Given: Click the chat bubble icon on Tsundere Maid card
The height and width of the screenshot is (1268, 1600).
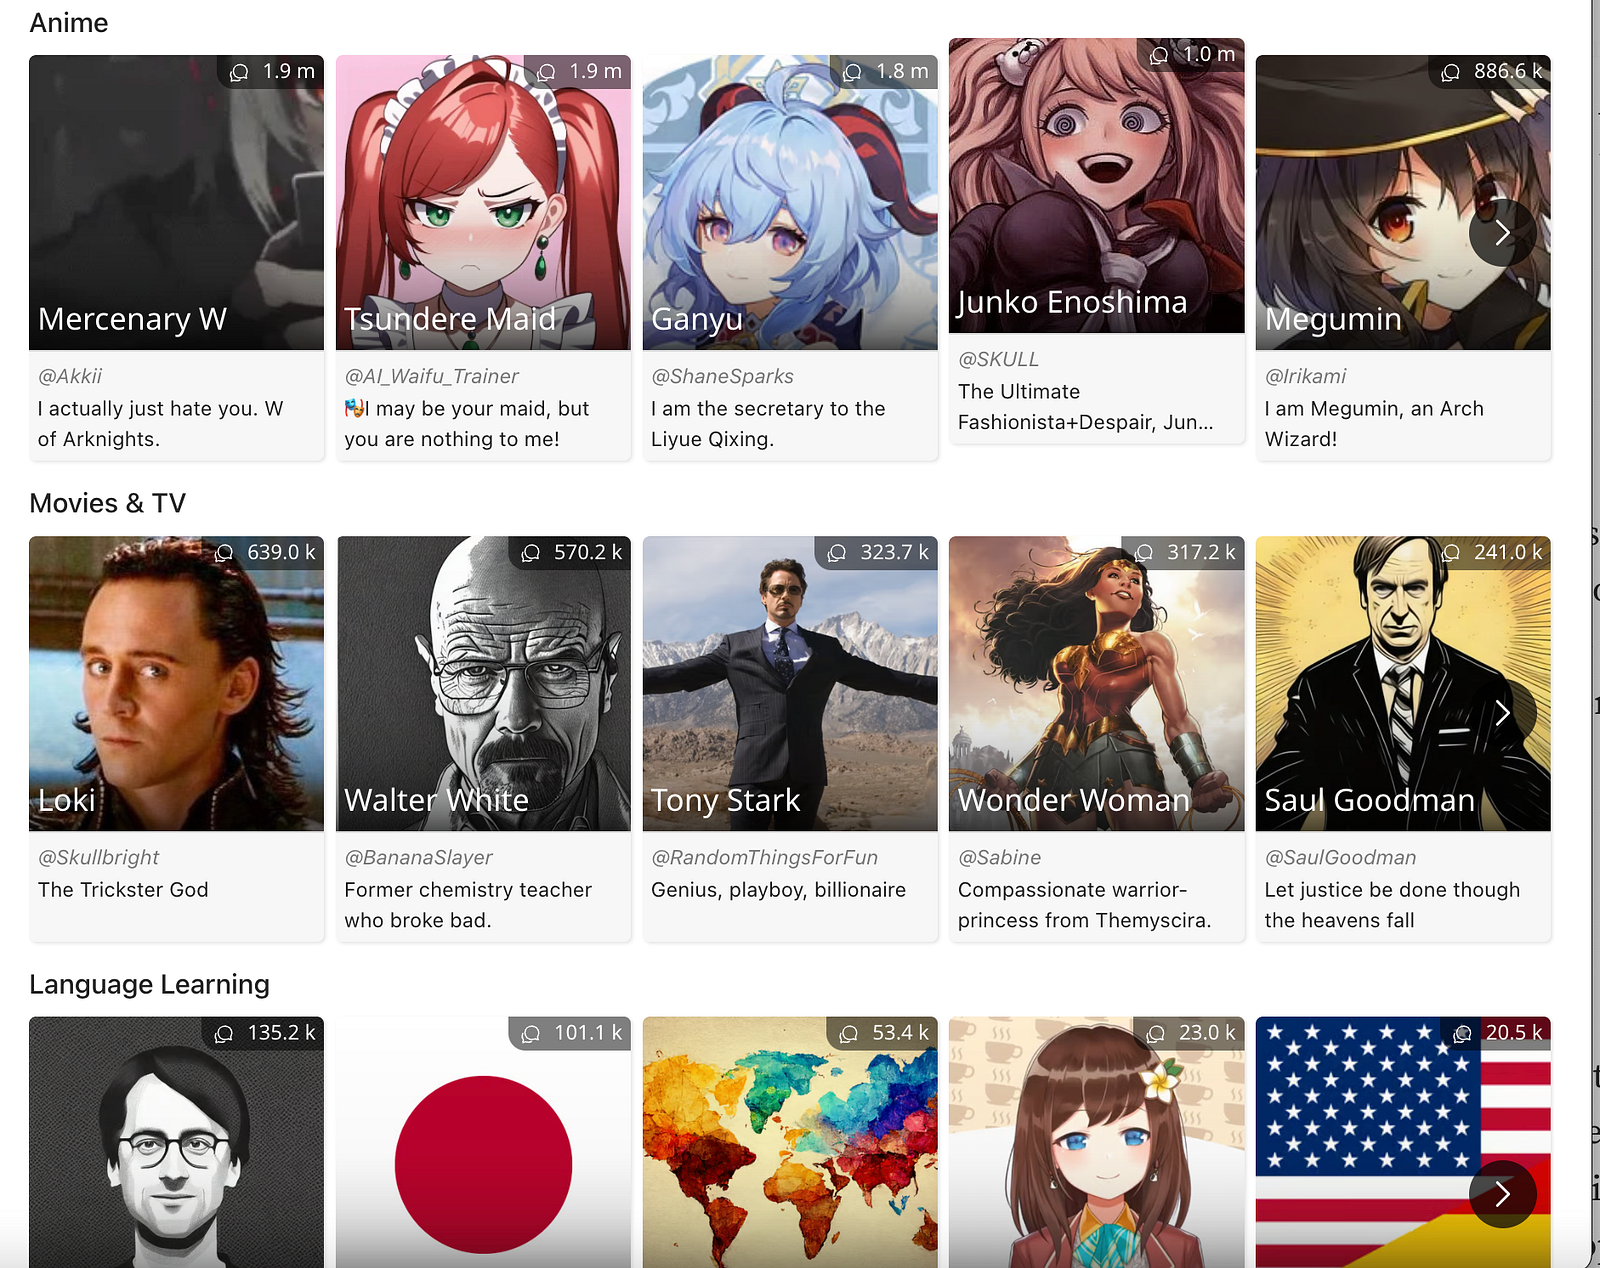Looking at the screenshot, I should click(546, 72).
